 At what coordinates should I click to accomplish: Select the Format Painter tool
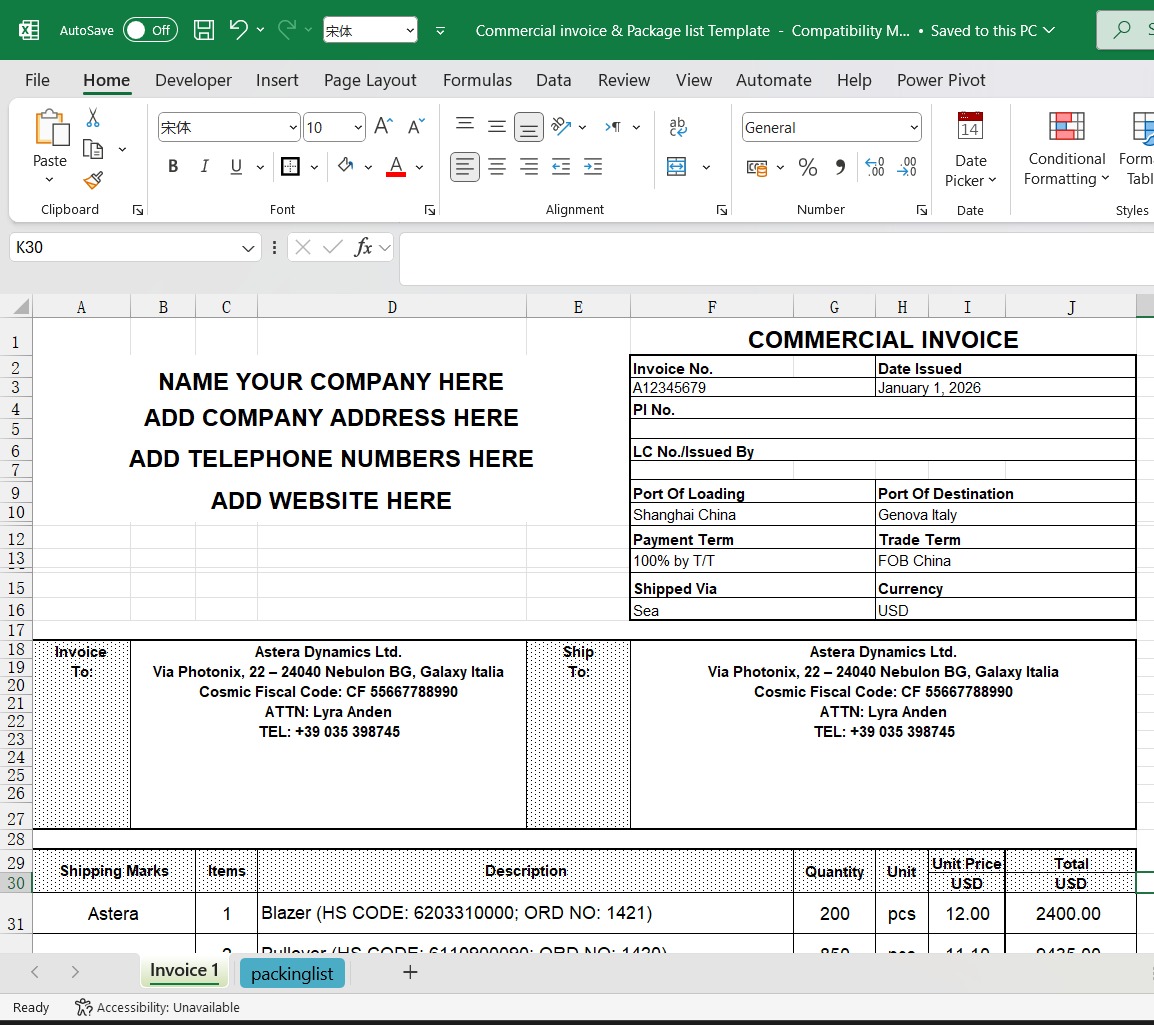[93, 181]
